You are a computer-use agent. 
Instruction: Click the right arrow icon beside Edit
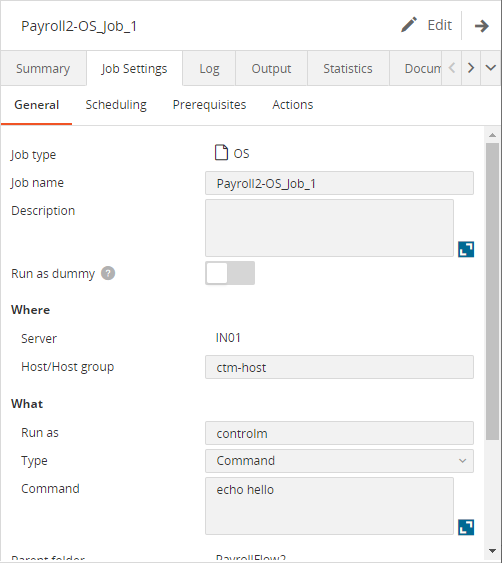pyautogui.click(x=482, y=25)
